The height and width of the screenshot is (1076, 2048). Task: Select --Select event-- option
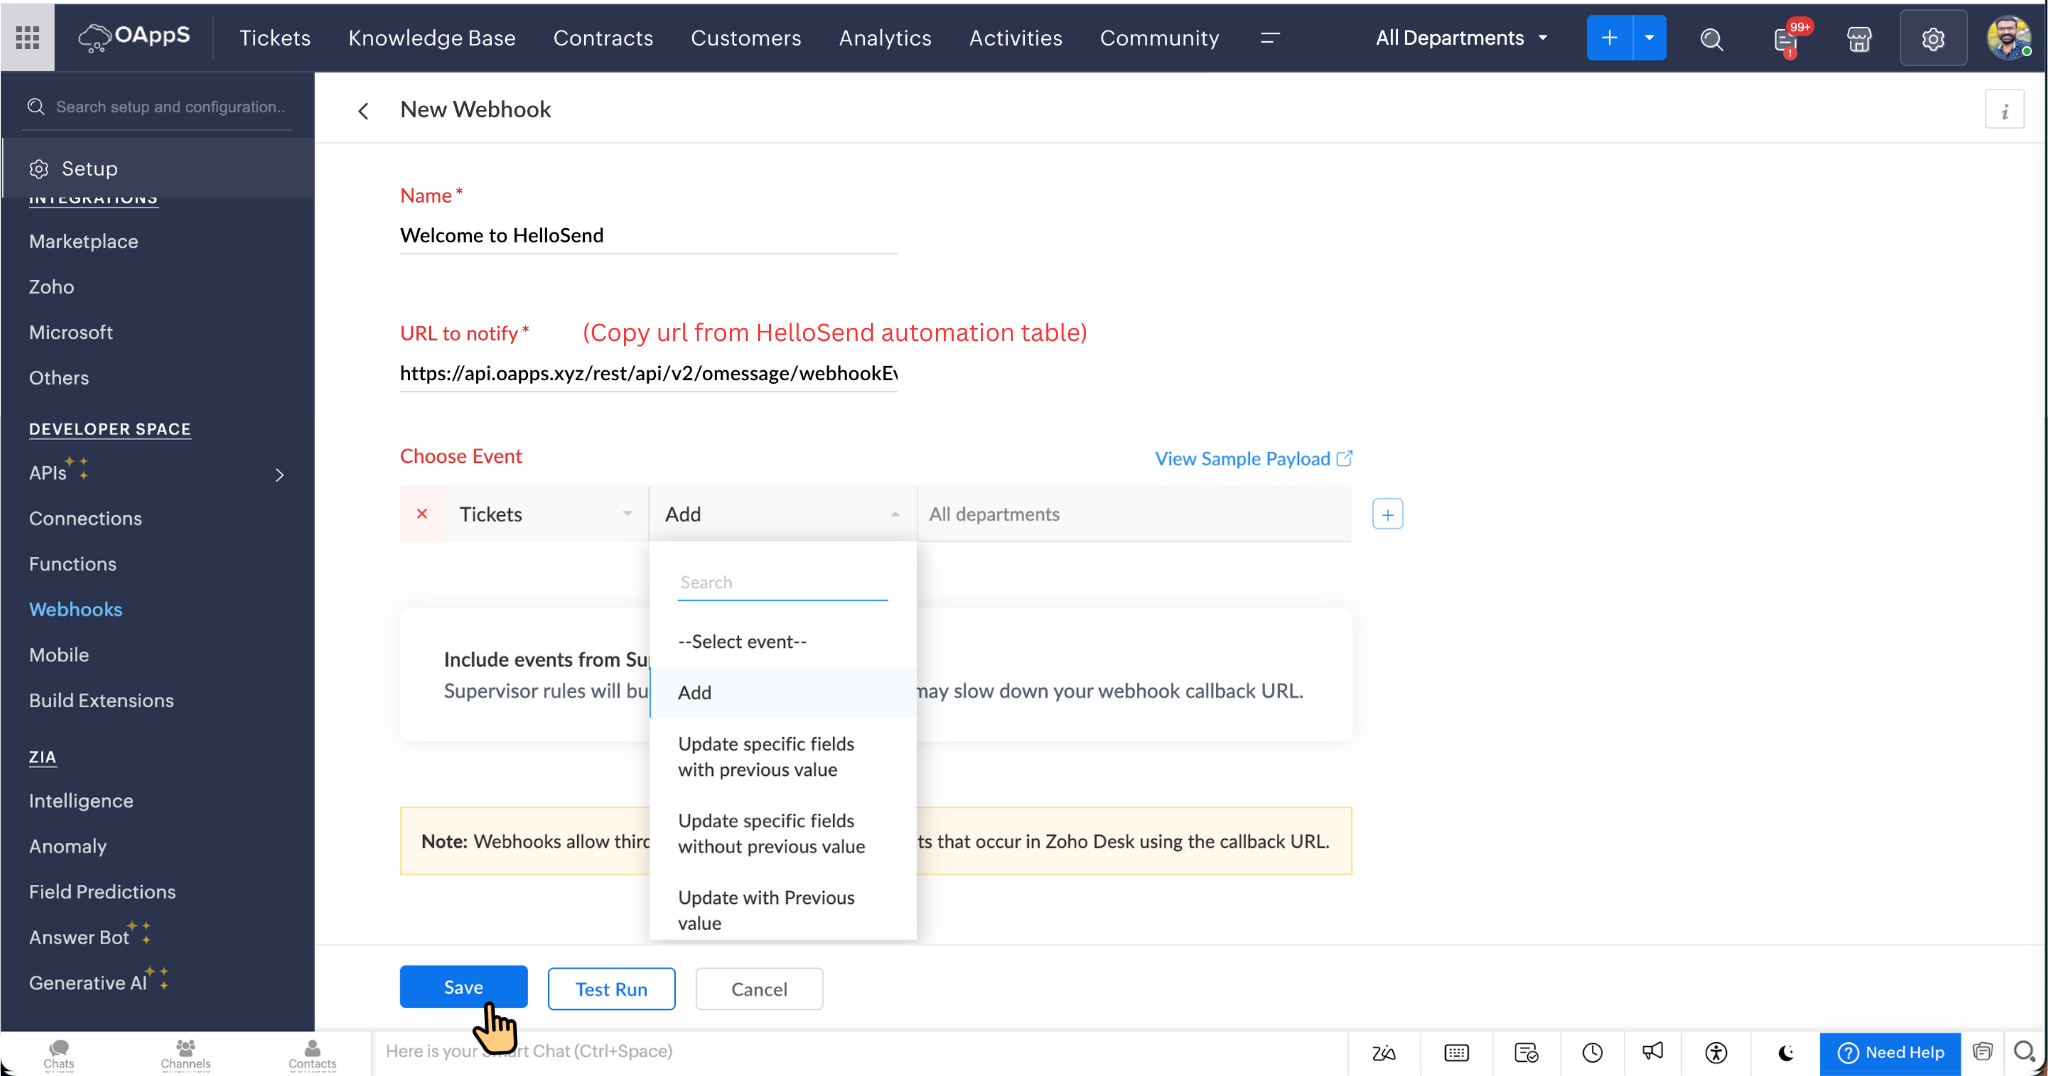point(783,642)
